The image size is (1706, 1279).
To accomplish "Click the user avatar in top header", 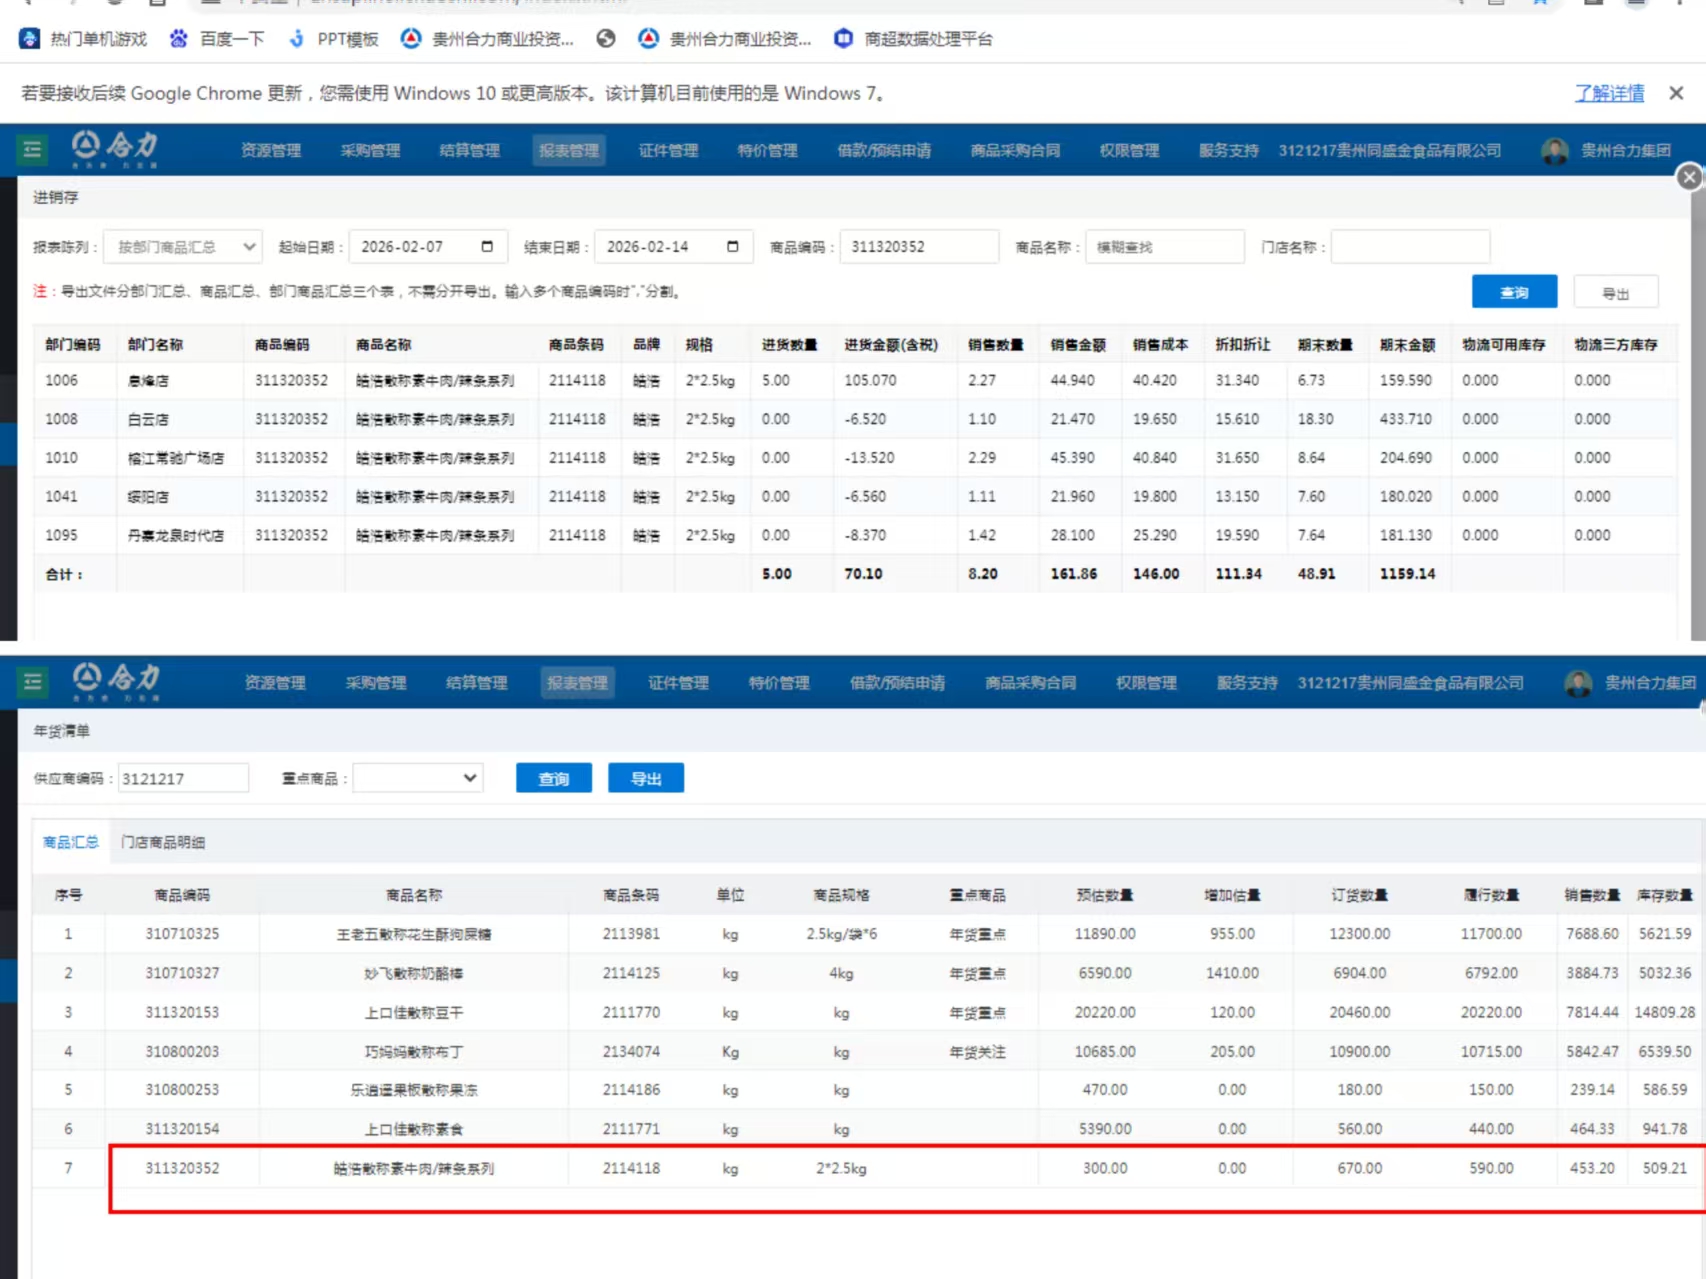I will pos(1554,151).
